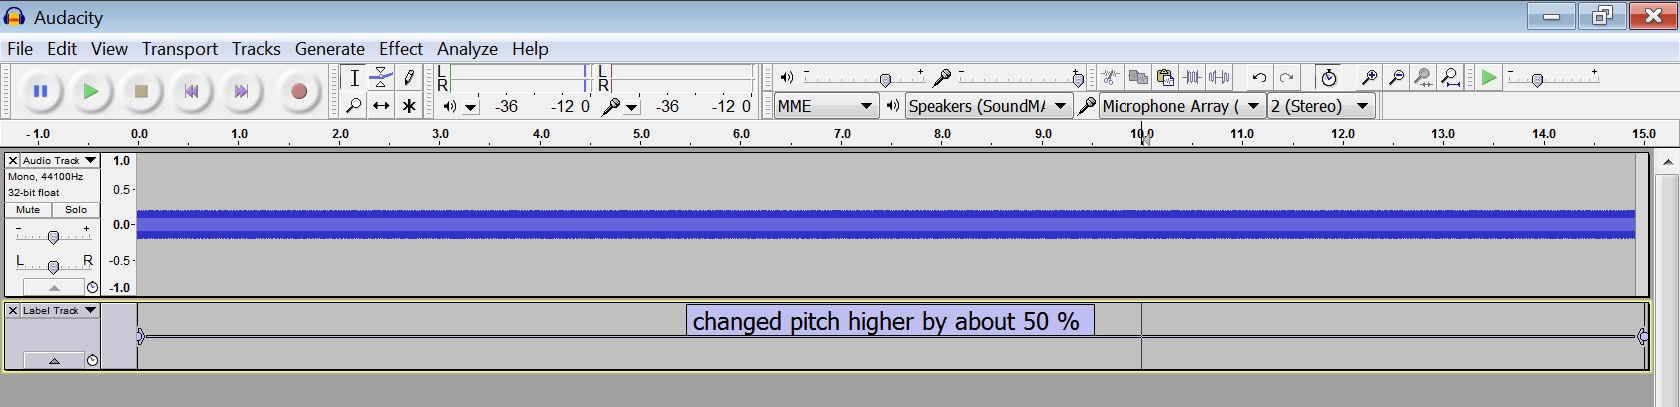Click the Silence Audio icon
This screenshot has width=1680, height=407.
point(1219,77)
